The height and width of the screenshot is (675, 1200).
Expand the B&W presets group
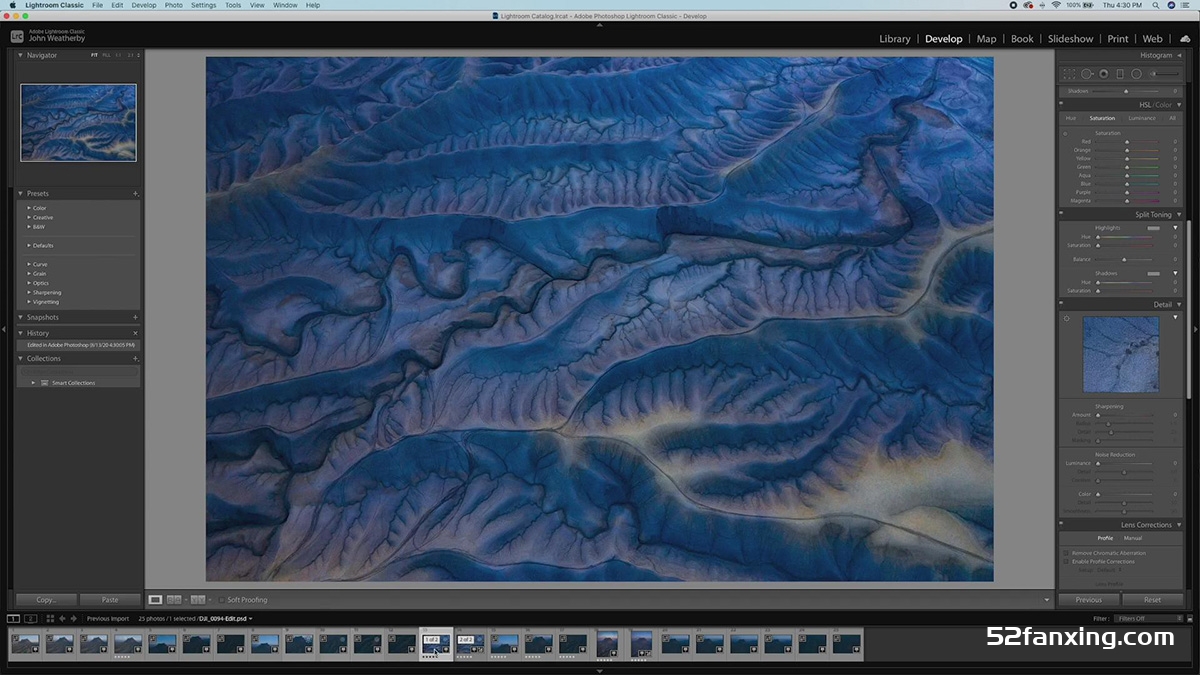coord(29,227)
